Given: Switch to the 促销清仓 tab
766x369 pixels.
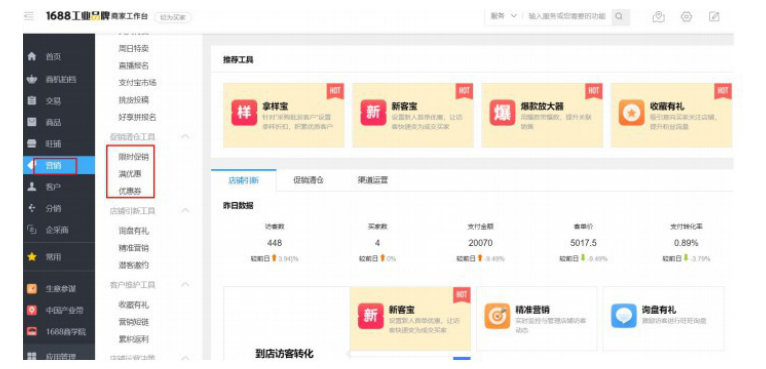Looking at the screenshot, I should point(308,180).
